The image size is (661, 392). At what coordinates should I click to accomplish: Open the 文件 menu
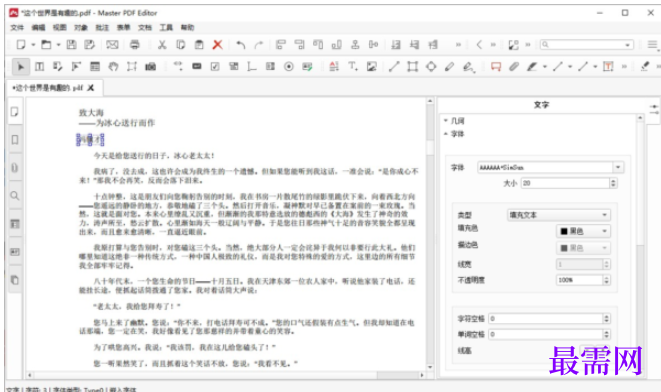click(17, 27)
